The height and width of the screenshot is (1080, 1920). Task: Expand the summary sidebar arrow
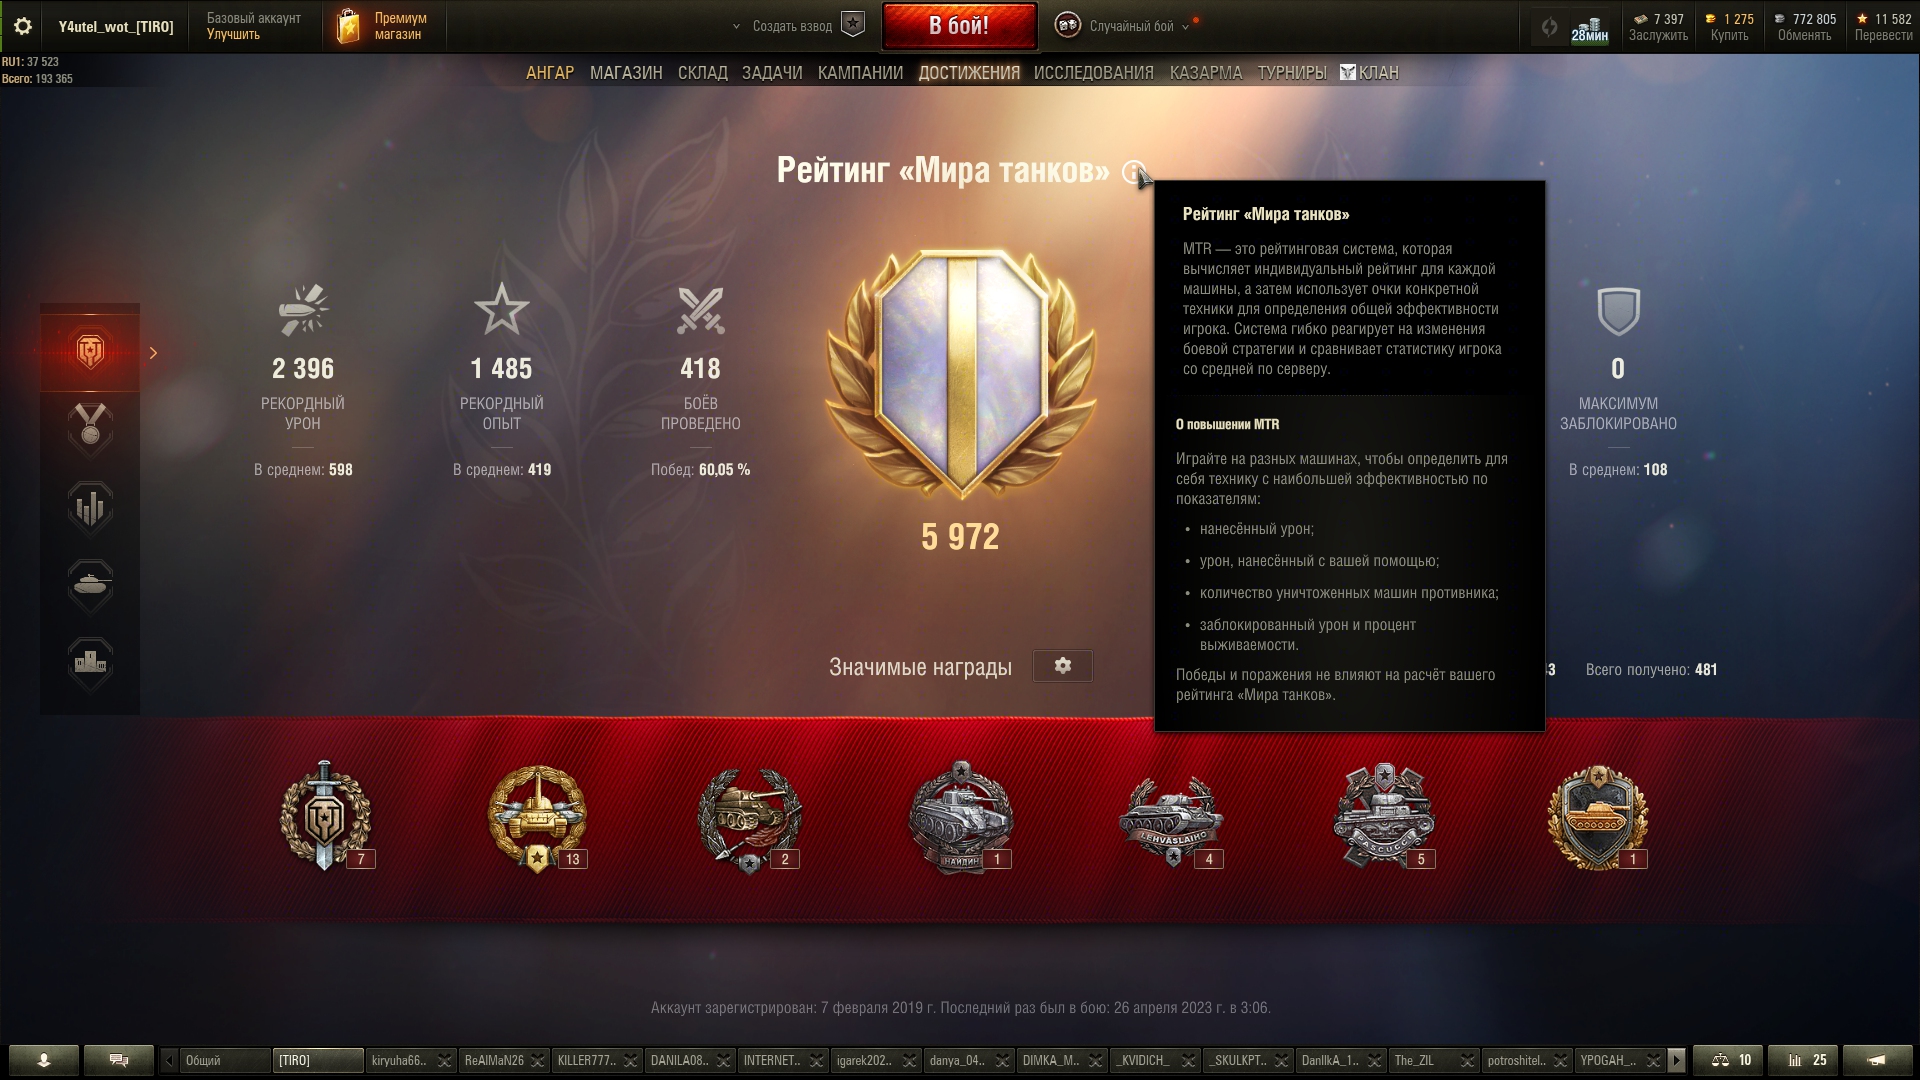(x=153, y=353)
